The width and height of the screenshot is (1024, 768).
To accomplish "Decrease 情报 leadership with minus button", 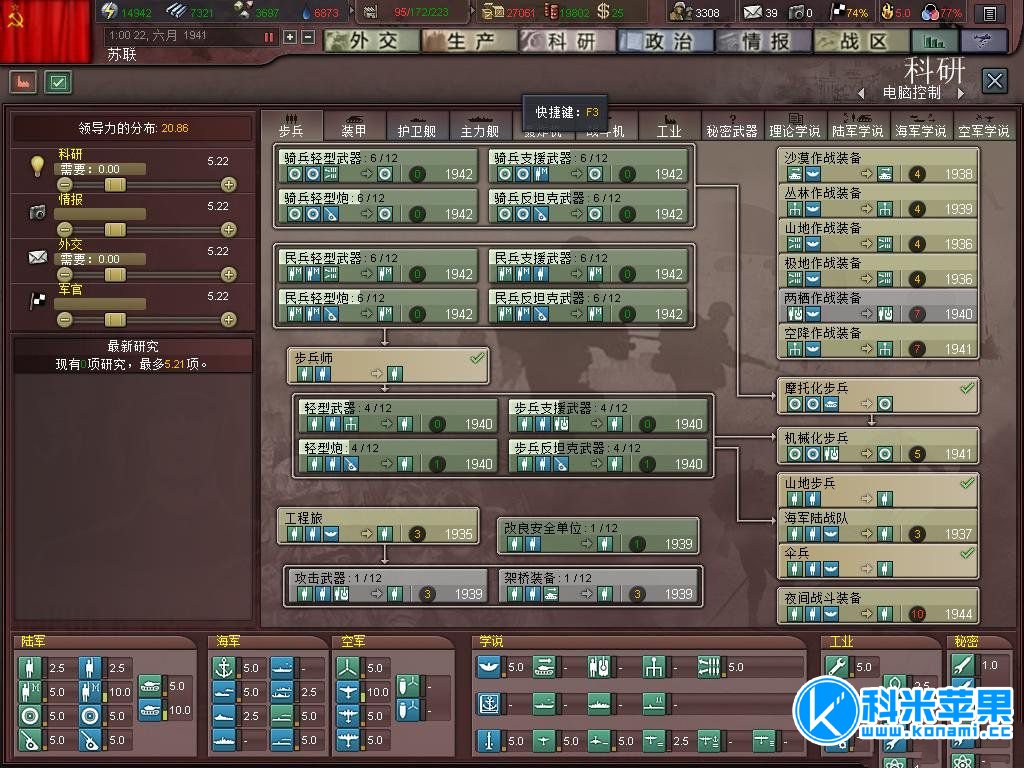I will [x=64, y=229].
